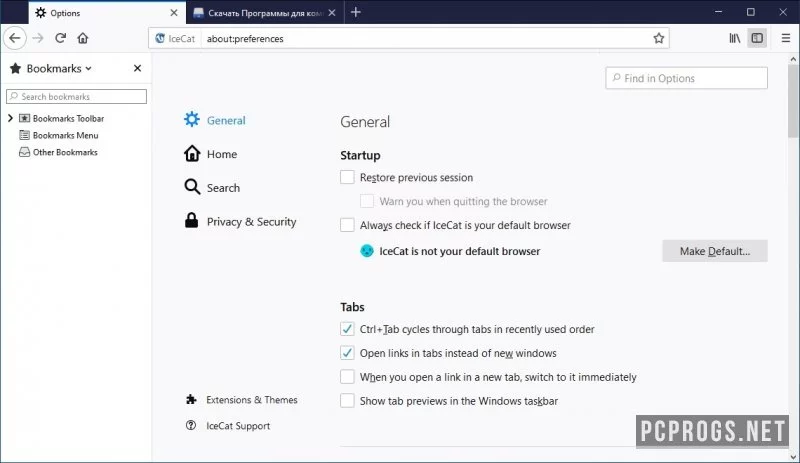
Task: Click IceCat is not your default browser text
Action: (x=460, y=251)
